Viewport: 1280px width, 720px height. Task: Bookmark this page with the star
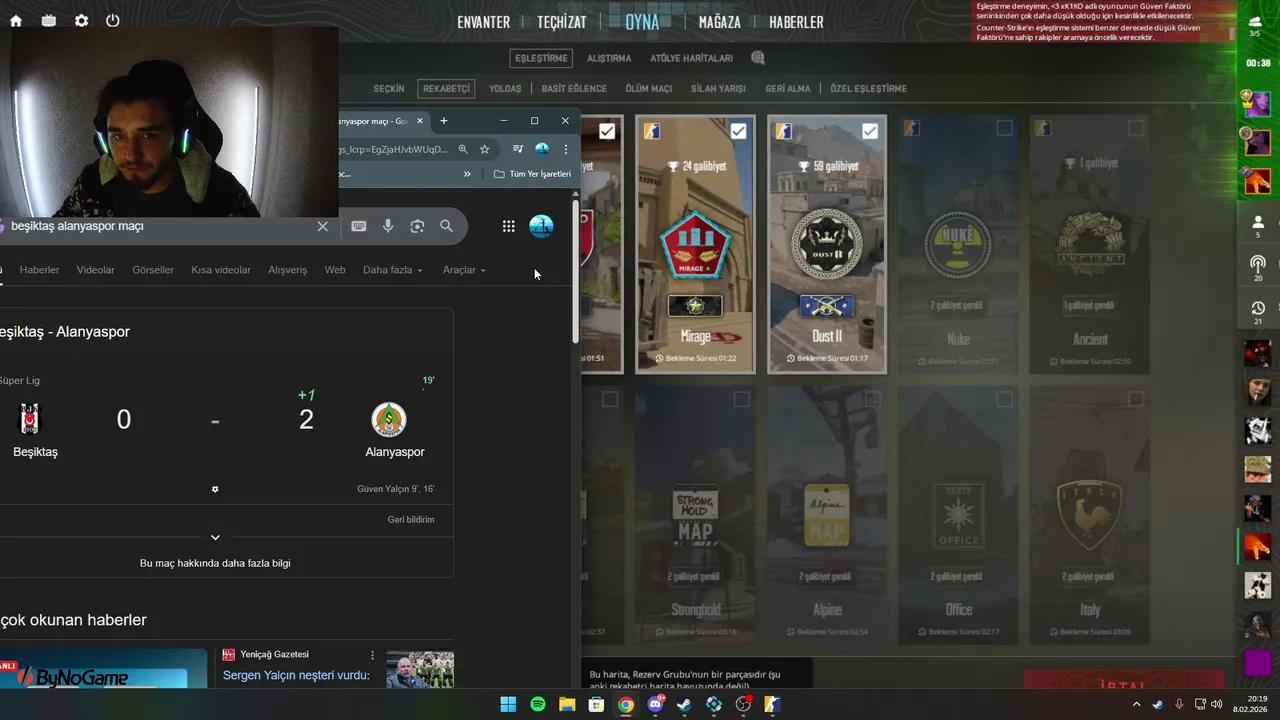485,149
